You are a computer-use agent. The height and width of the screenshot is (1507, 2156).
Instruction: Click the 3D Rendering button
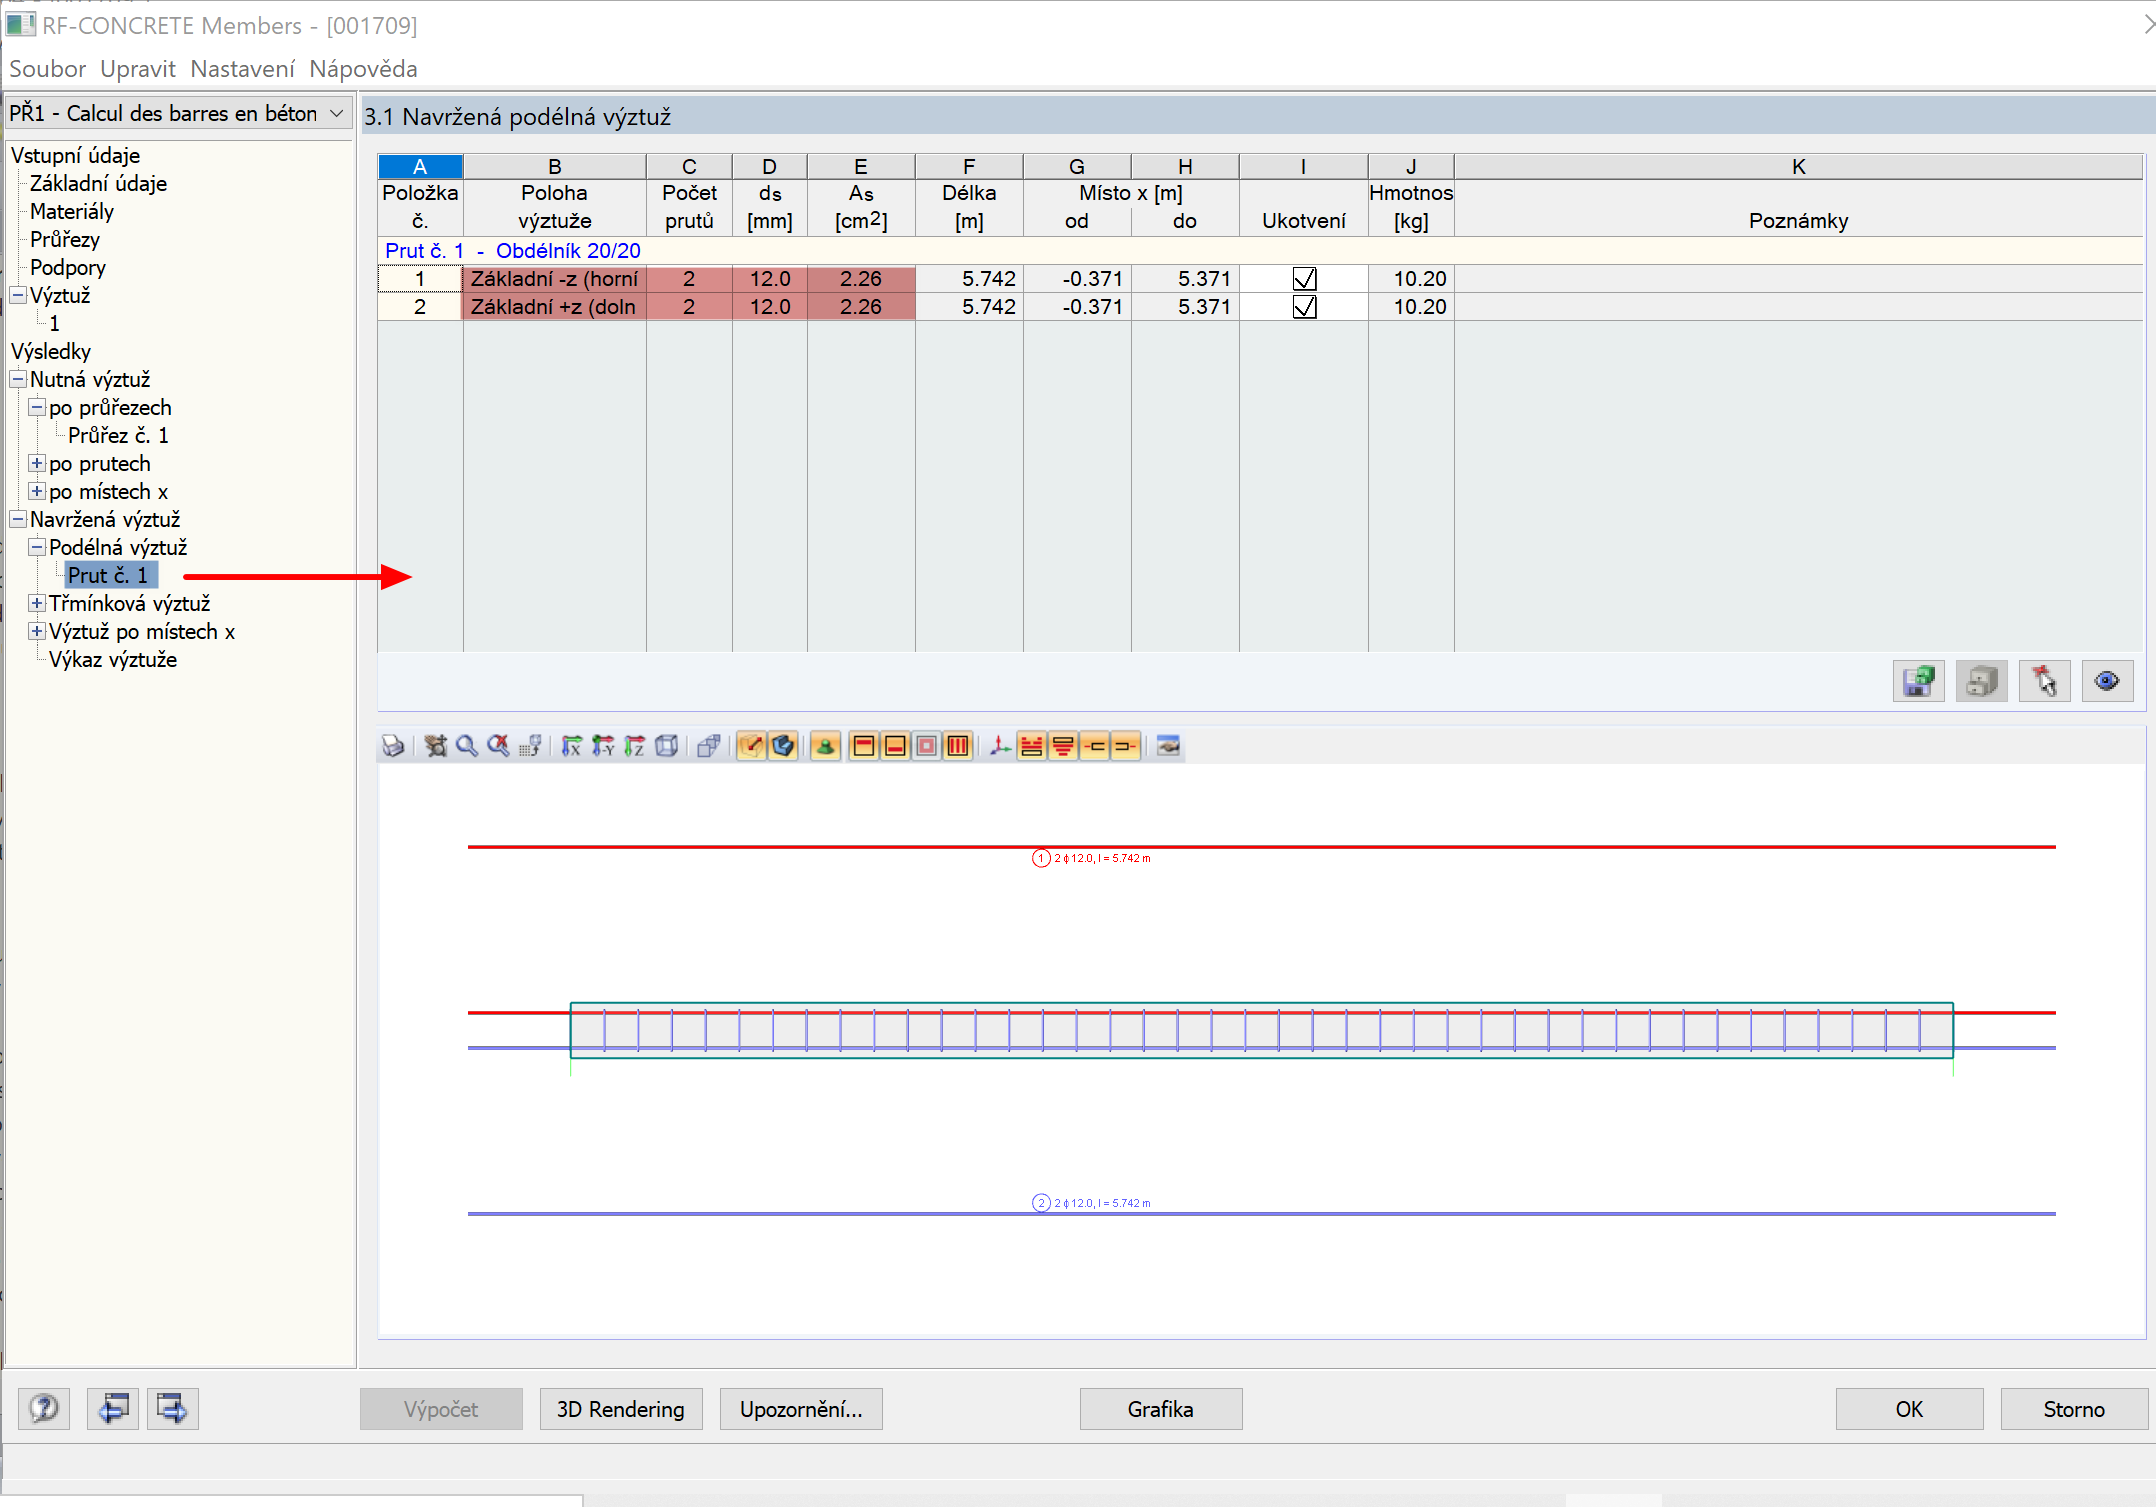coord(620,1409)
